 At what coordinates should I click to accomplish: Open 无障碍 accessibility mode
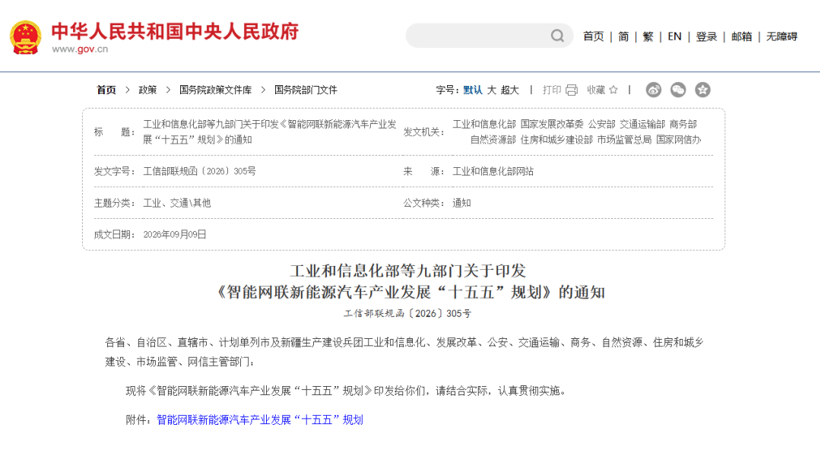point(782,36)
